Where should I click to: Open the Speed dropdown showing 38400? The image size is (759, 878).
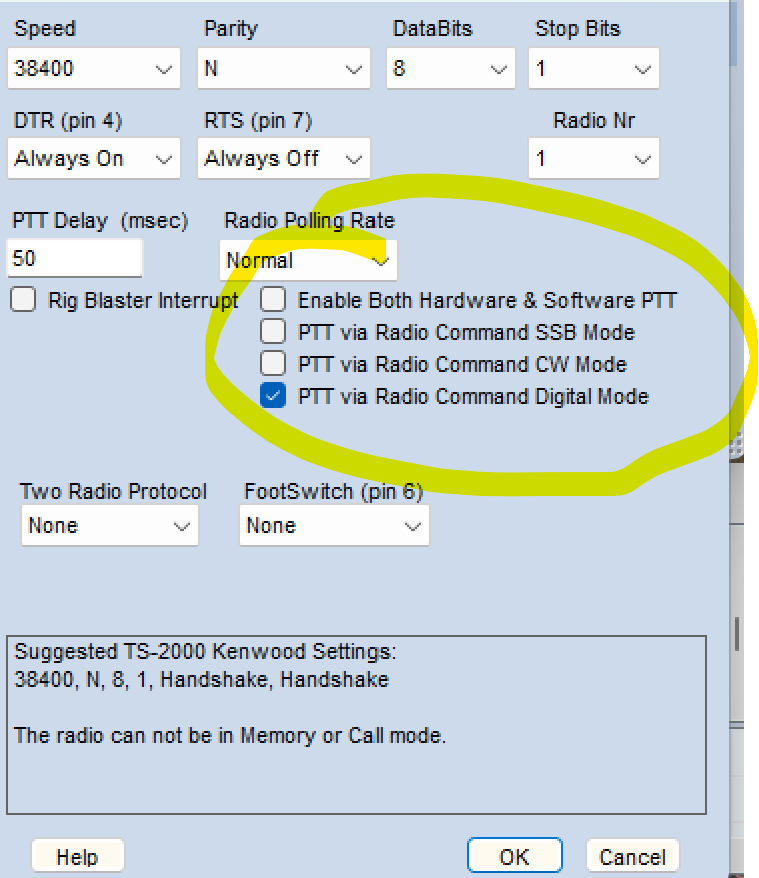(x=94, y=68)
